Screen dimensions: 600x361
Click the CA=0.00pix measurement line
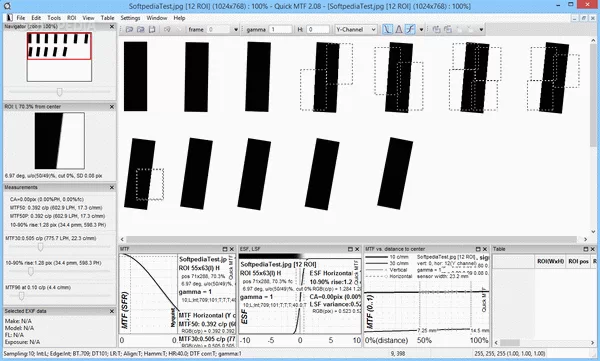[47, 199]
